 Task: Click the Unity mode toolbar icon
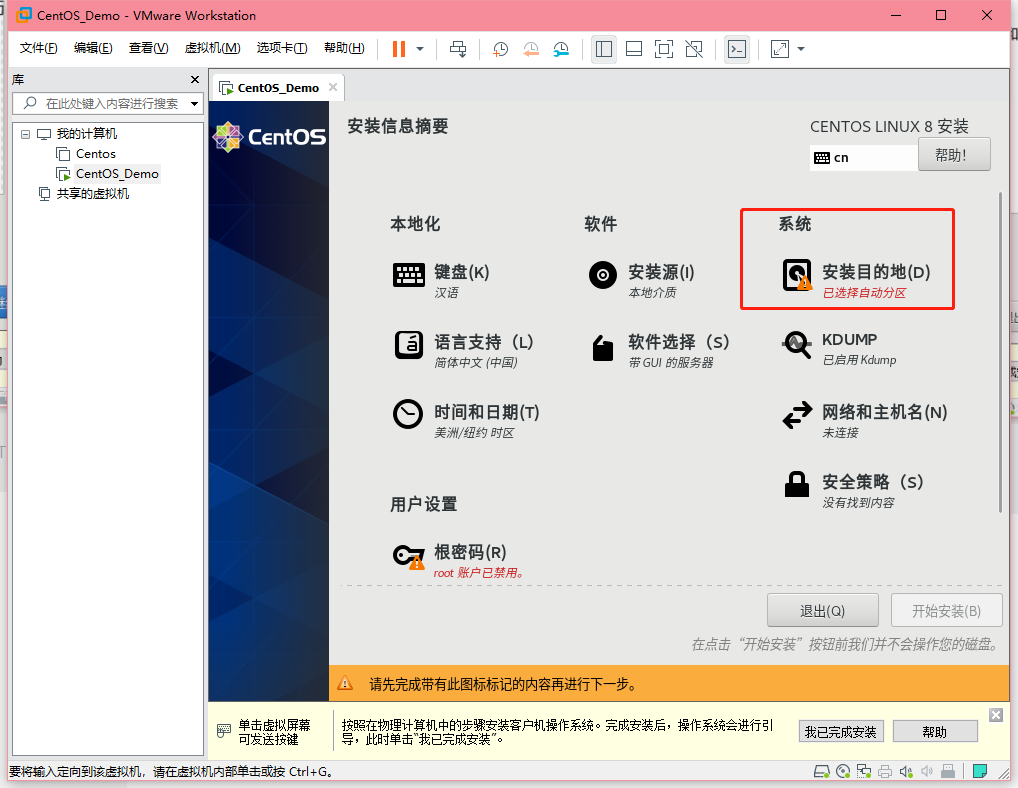click(694, 49)
